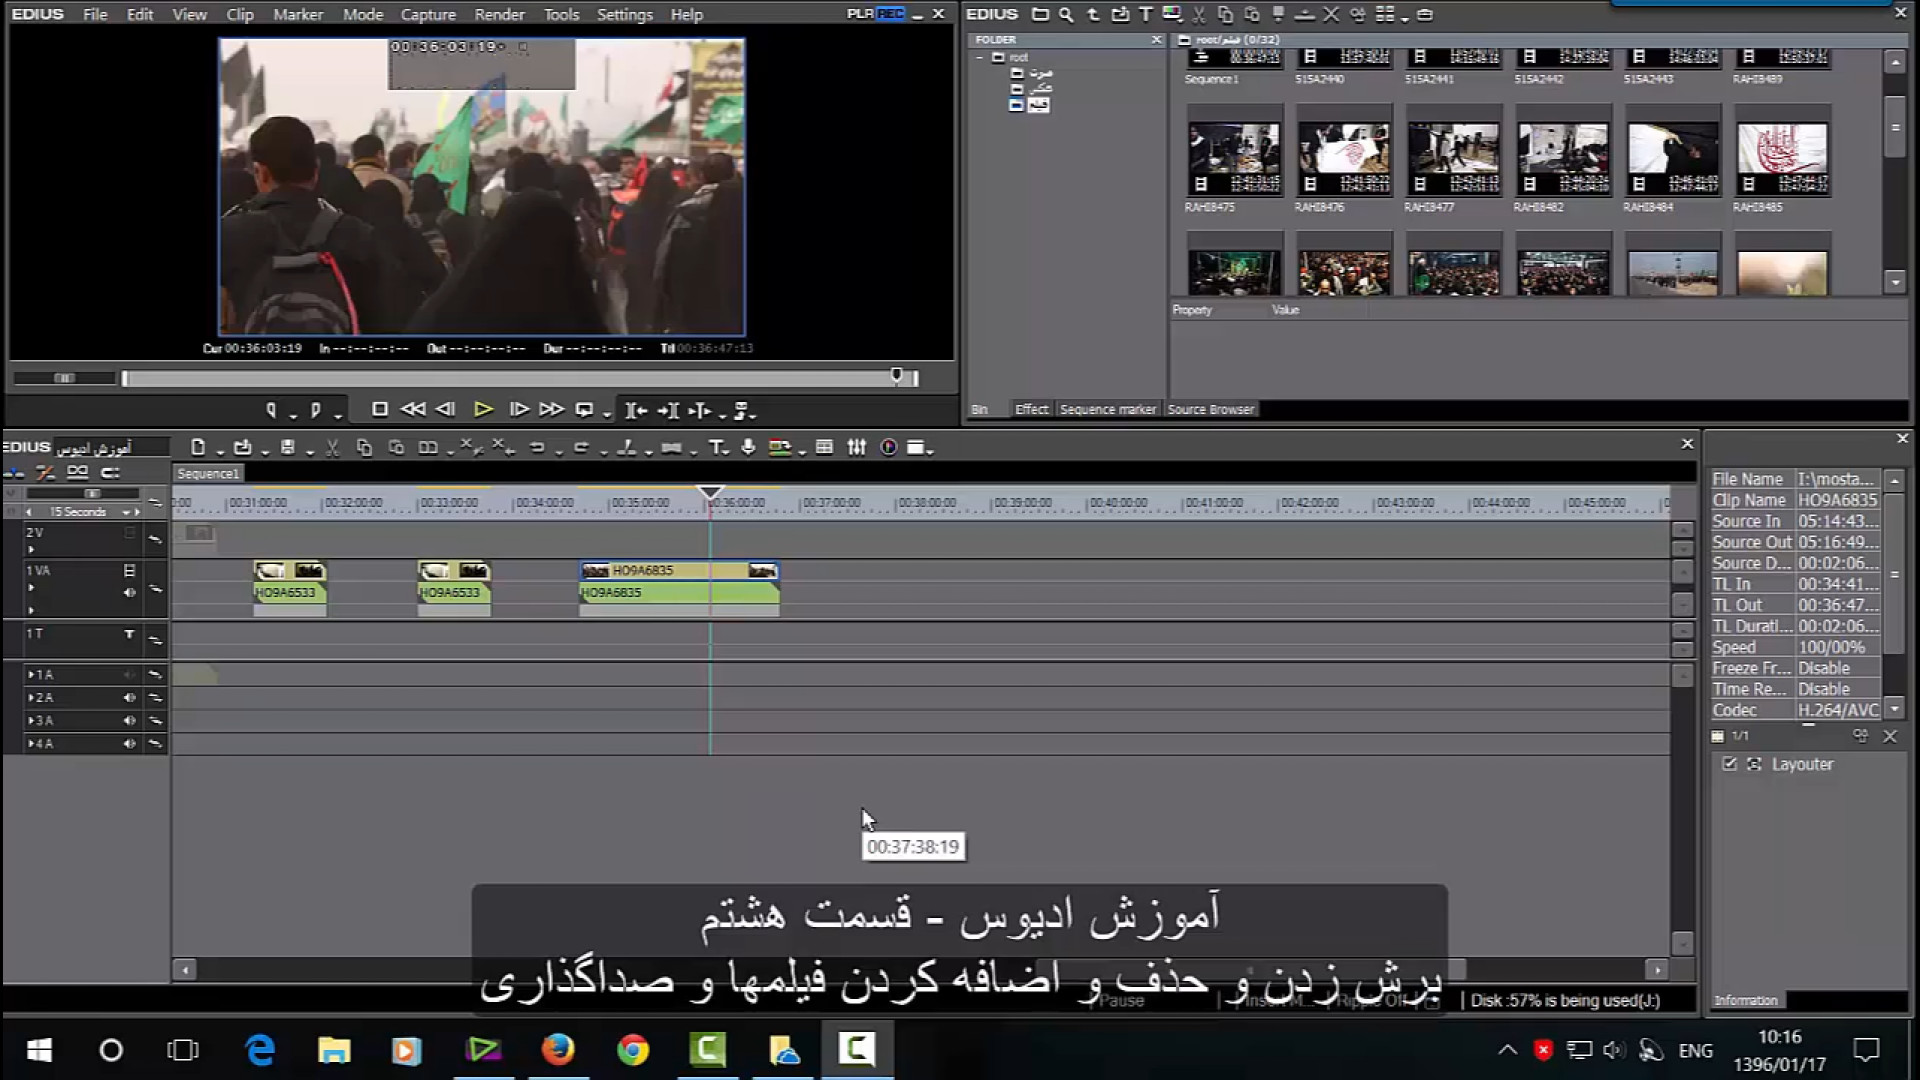This screenshot has width=1920, height=1080.
Task: Switch to the Source Browser tab
Action: [1210, 409]
